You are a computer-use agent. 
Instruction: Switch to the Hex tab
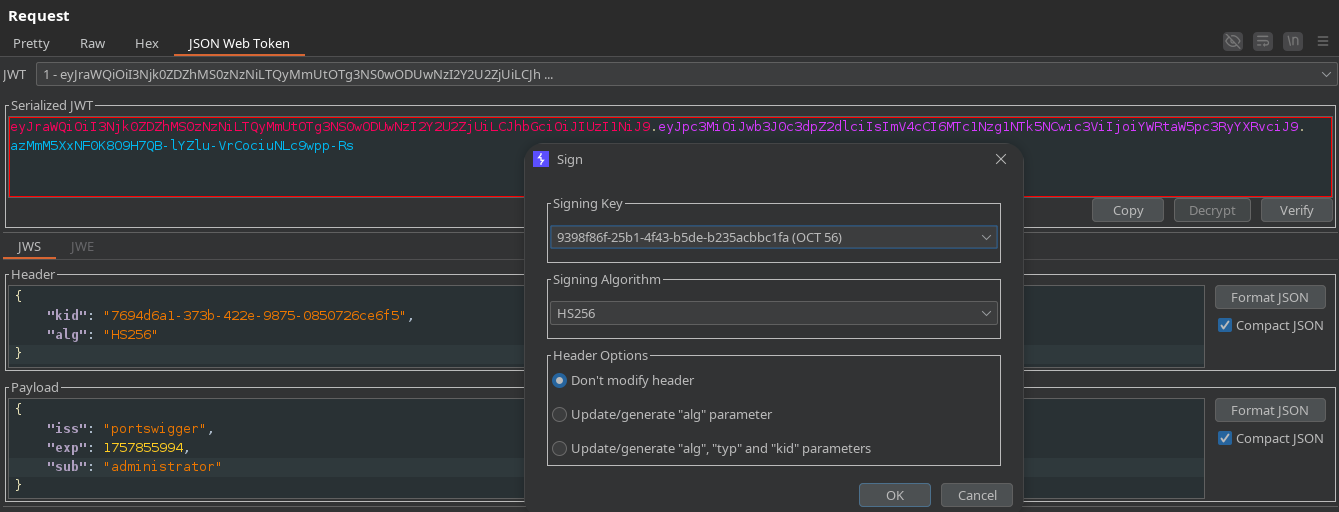pos(147,43)
